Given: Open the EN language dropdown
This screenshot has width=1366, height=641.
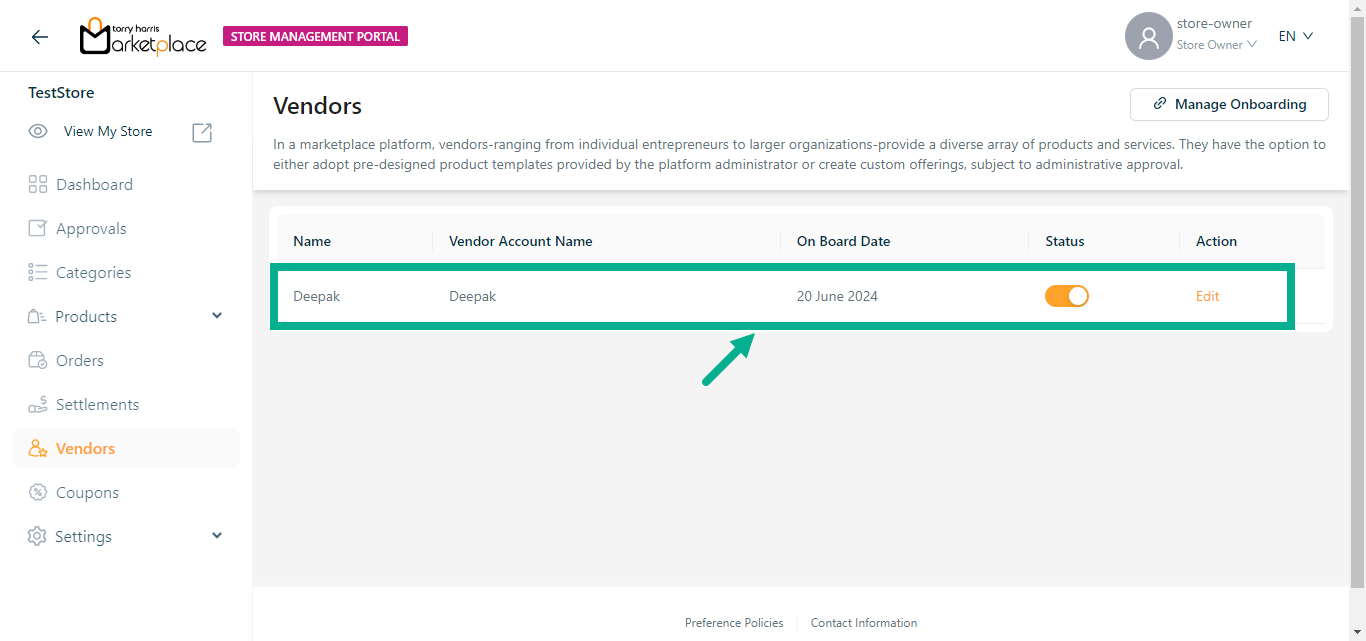Looking at the screenshot, I should [1295, 36].
